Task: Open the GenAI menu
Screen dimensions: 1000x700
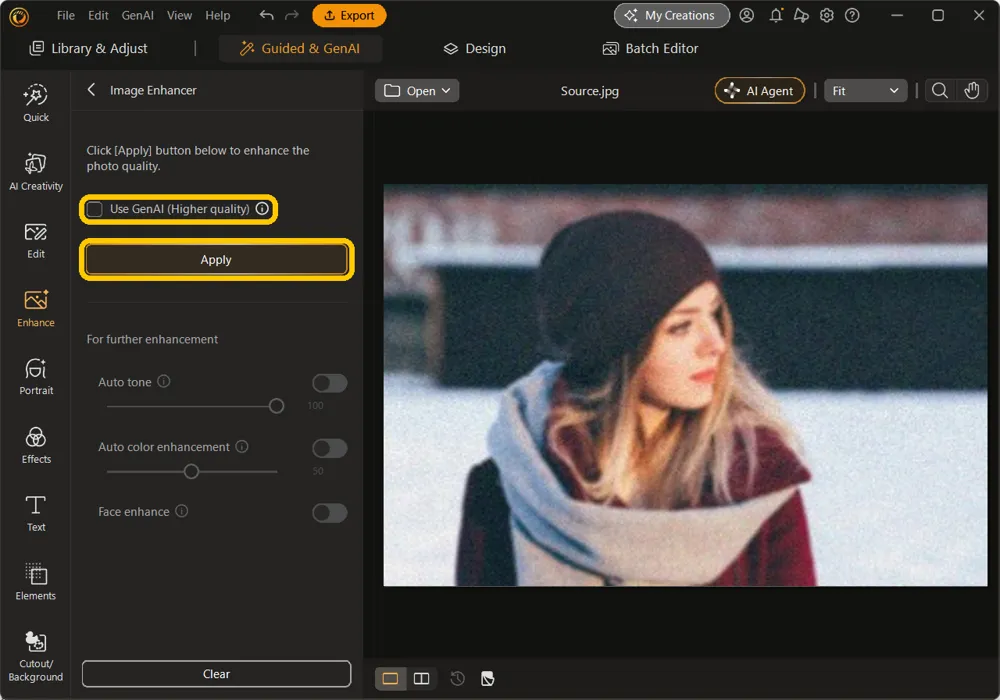Action: point(138,15)
